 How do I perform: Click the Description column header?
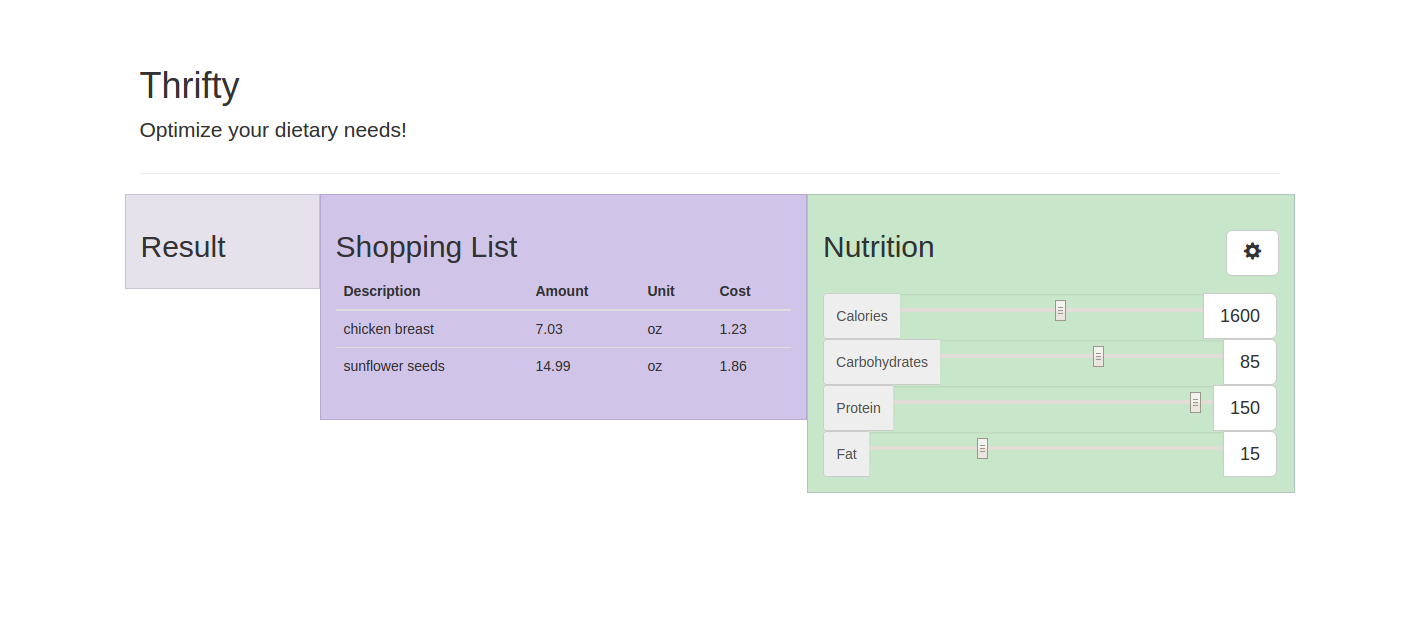381,291
